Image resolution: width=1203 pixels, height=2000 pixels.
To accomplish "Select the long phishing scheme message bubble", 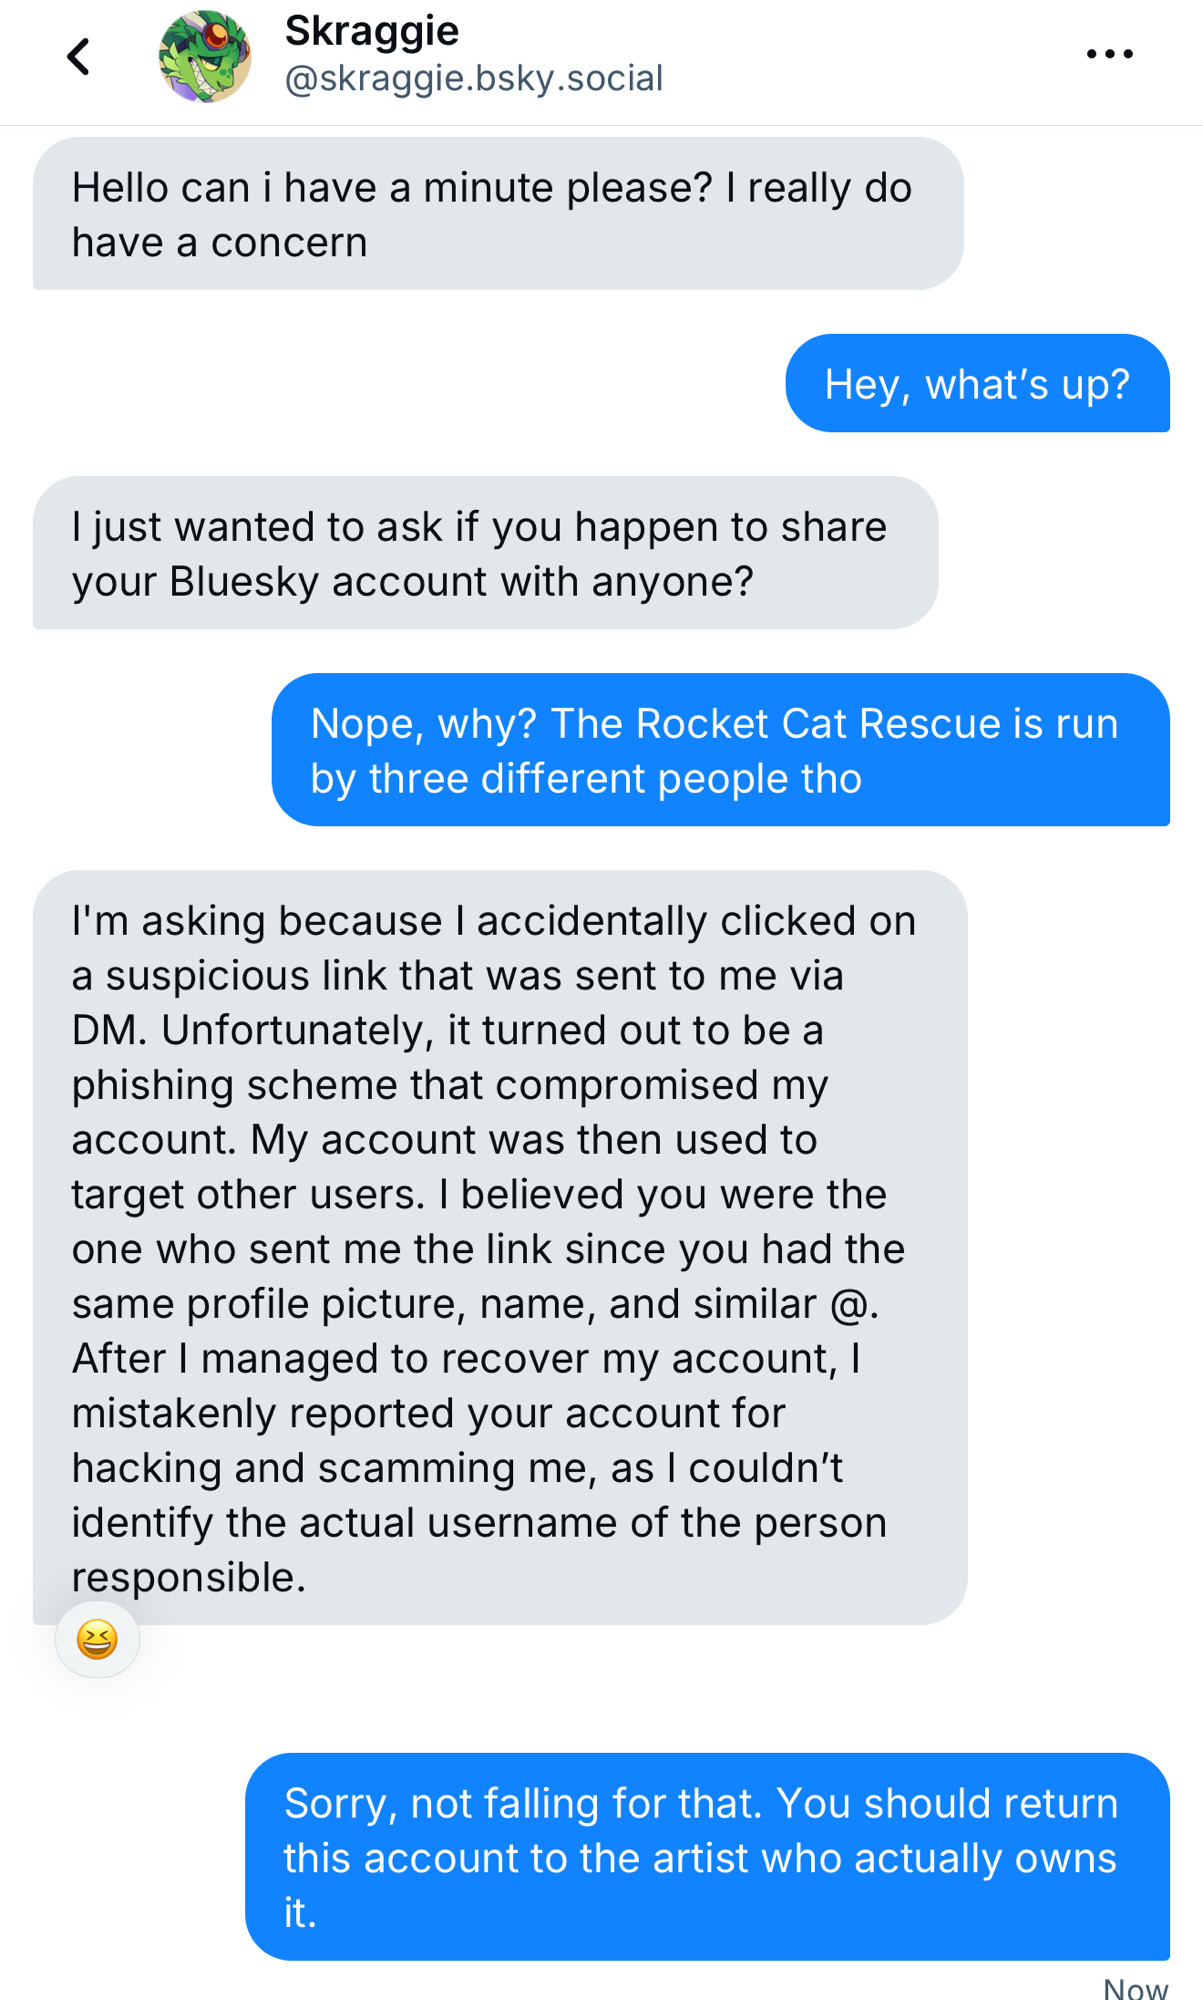I will coord(500,1247).
